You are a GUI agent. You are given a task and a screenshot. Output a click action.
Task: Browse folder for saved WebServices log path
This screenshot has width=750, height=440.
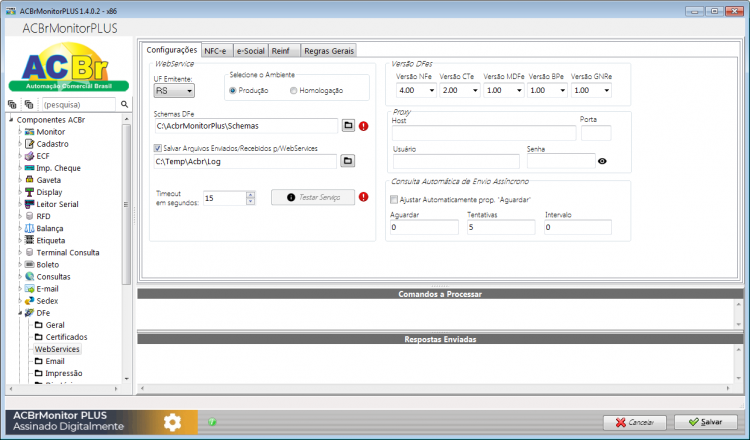348,161
